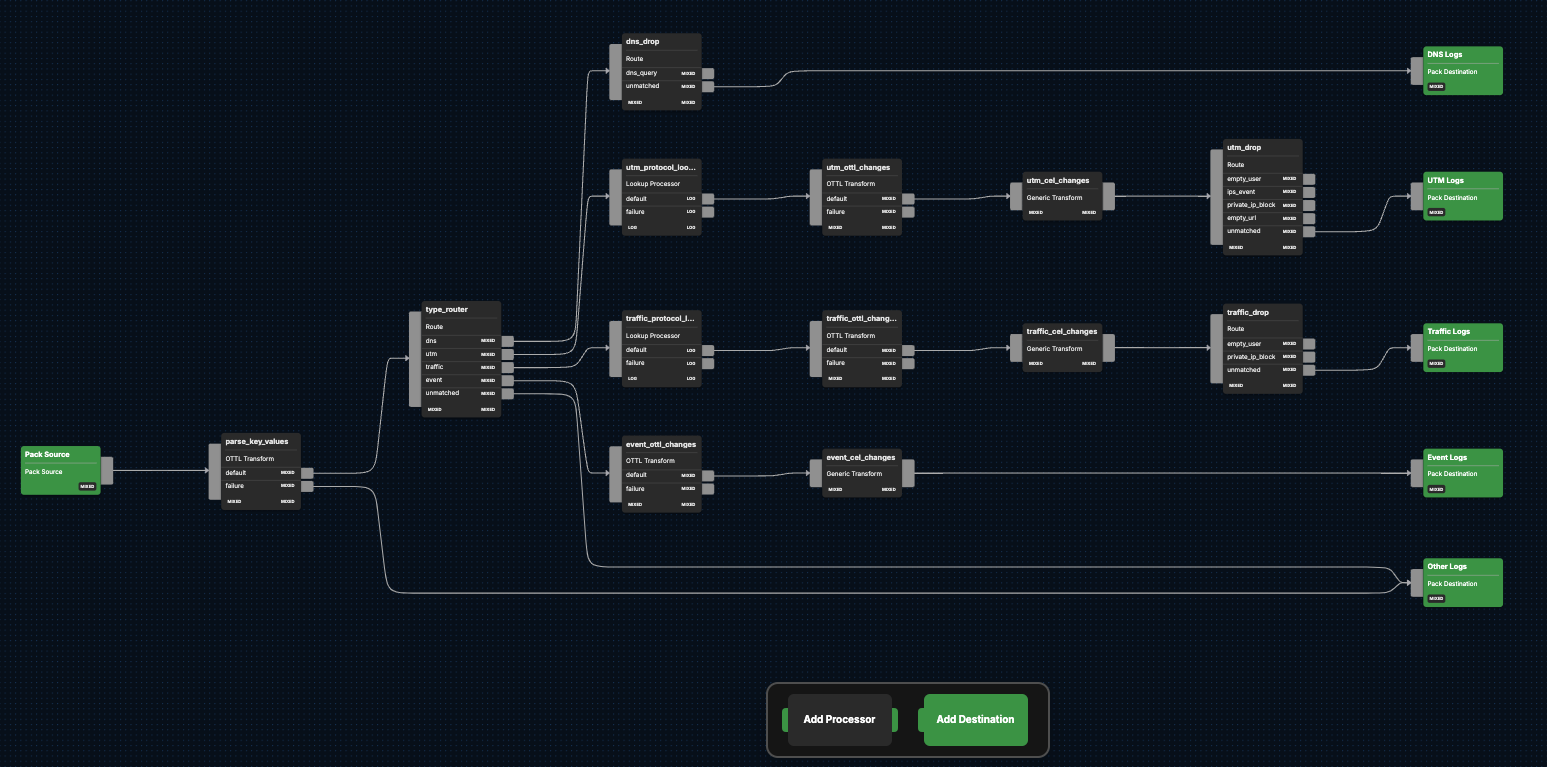The height and width of the screenshot is (767, 1547).
Task: Click the private_ip_block port on traffic_drop
Action: tap(1309, 357)
